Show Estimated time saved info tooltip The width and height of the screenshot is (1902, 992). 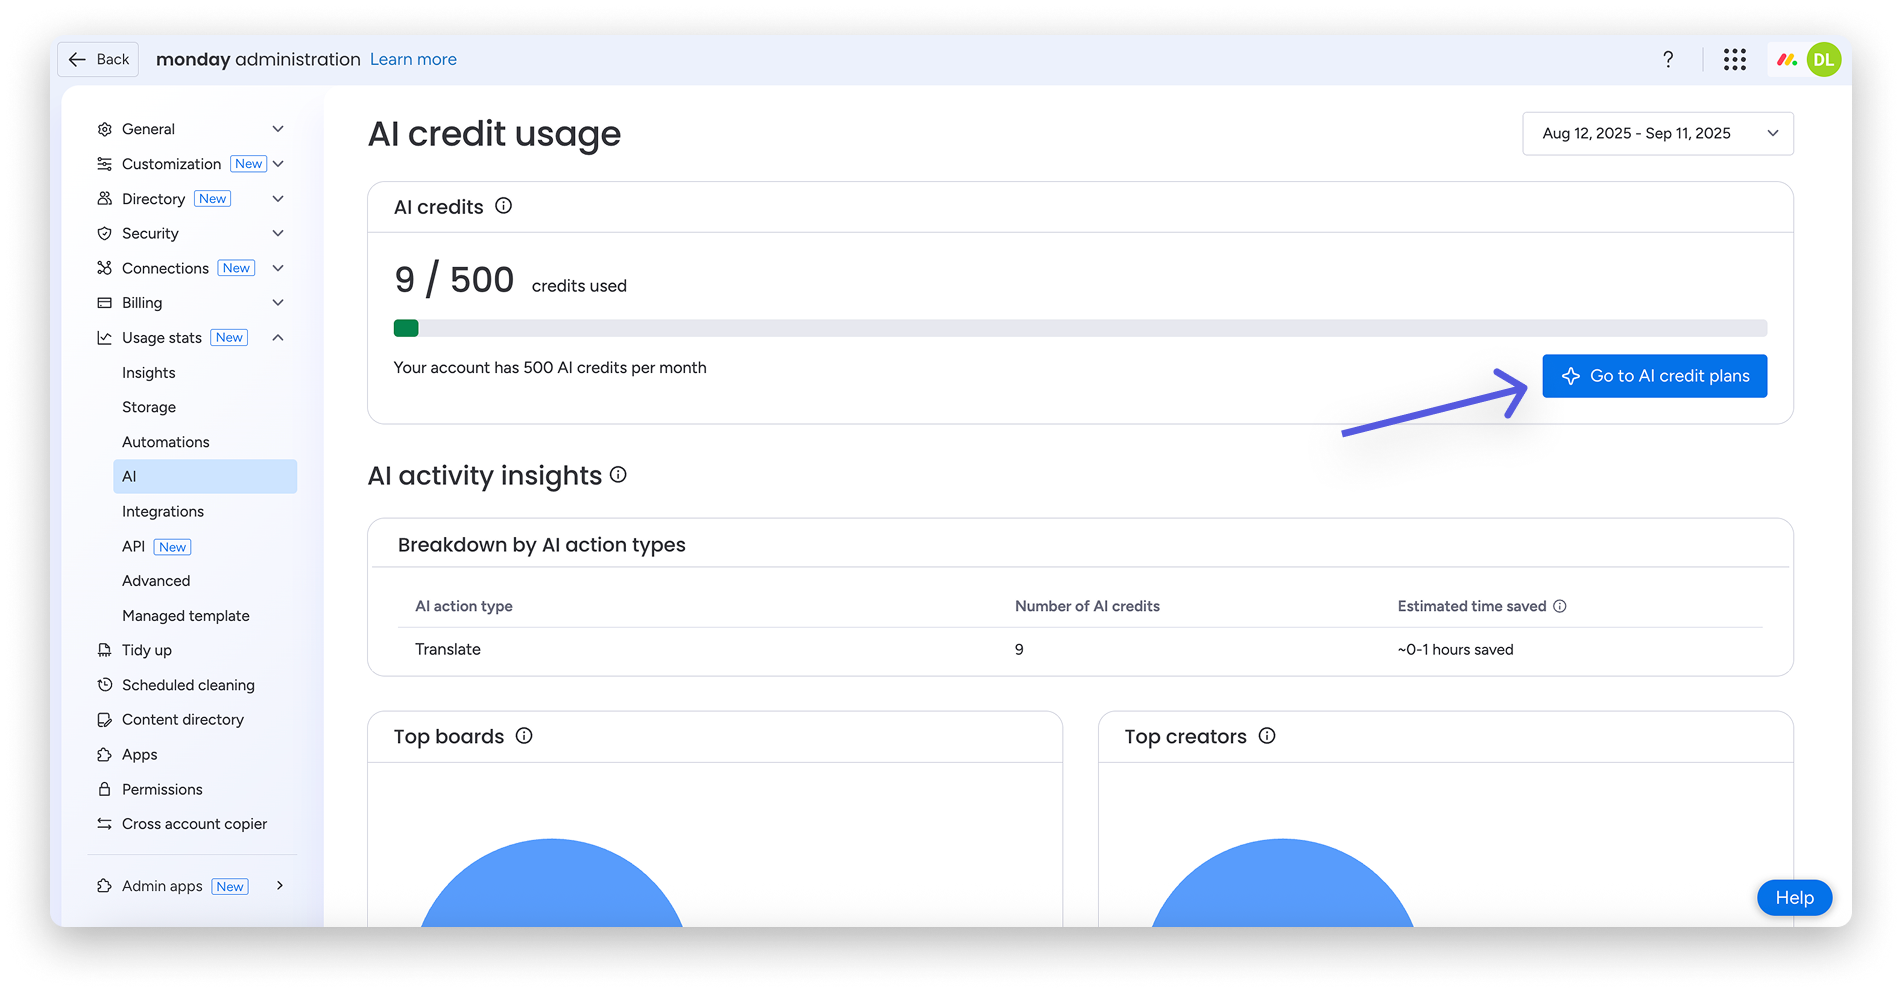click(1560, 606)
